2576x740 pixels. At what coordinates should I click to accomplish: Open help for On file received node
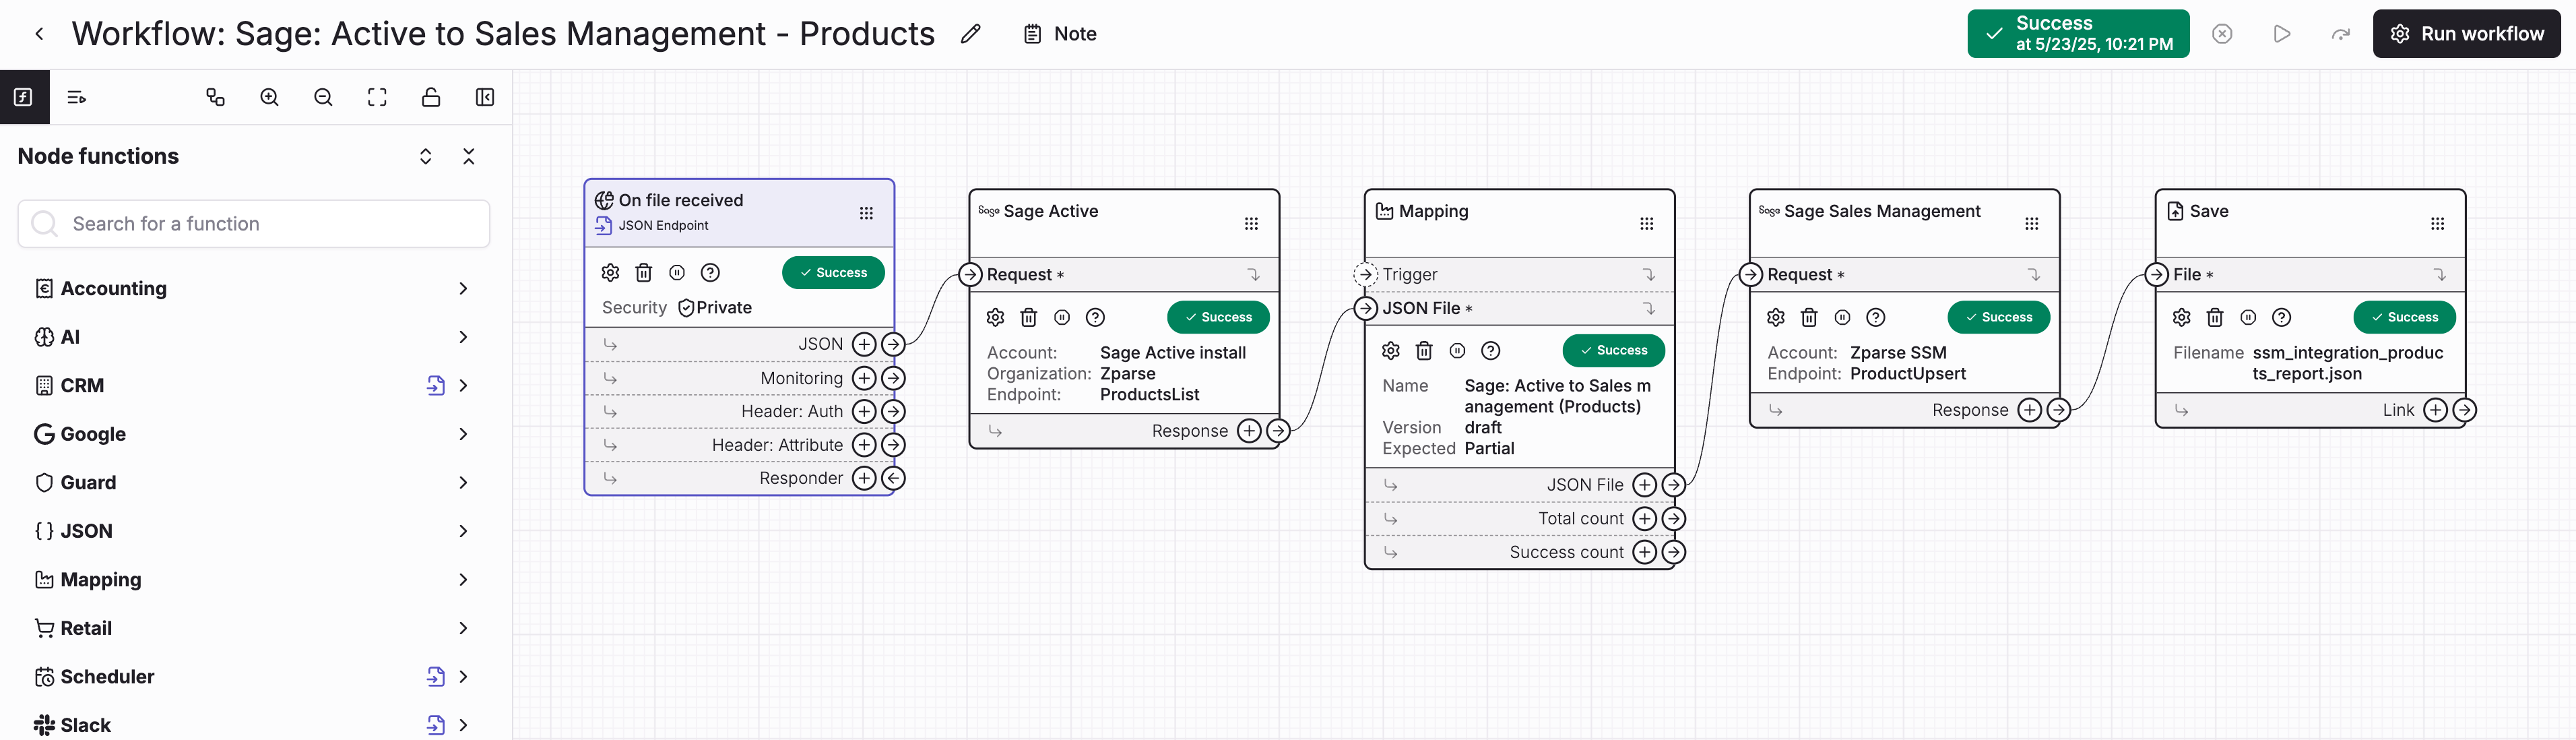click(x=710, y=272)
